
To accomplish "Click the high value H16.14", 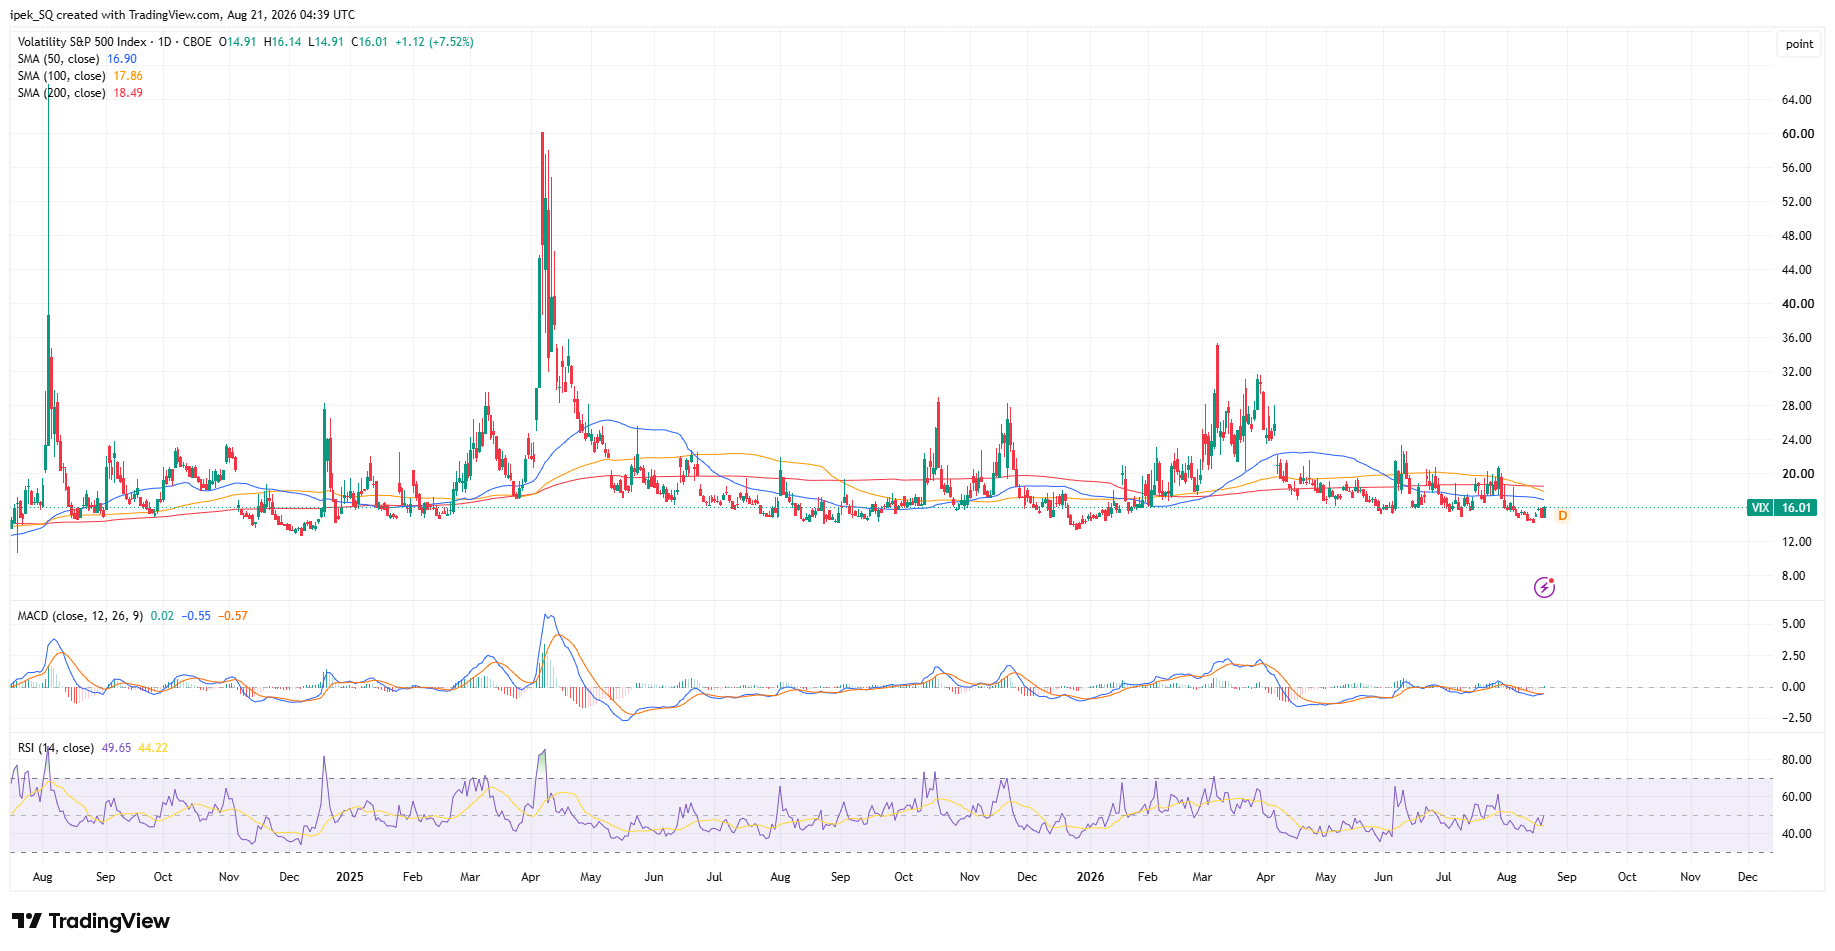I will 283,42.
